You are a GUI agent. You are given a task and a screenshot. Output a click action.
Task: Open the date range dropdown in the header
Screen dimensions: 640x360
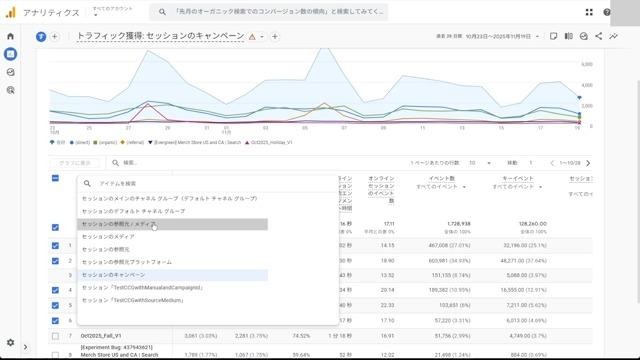pos(488,36)
